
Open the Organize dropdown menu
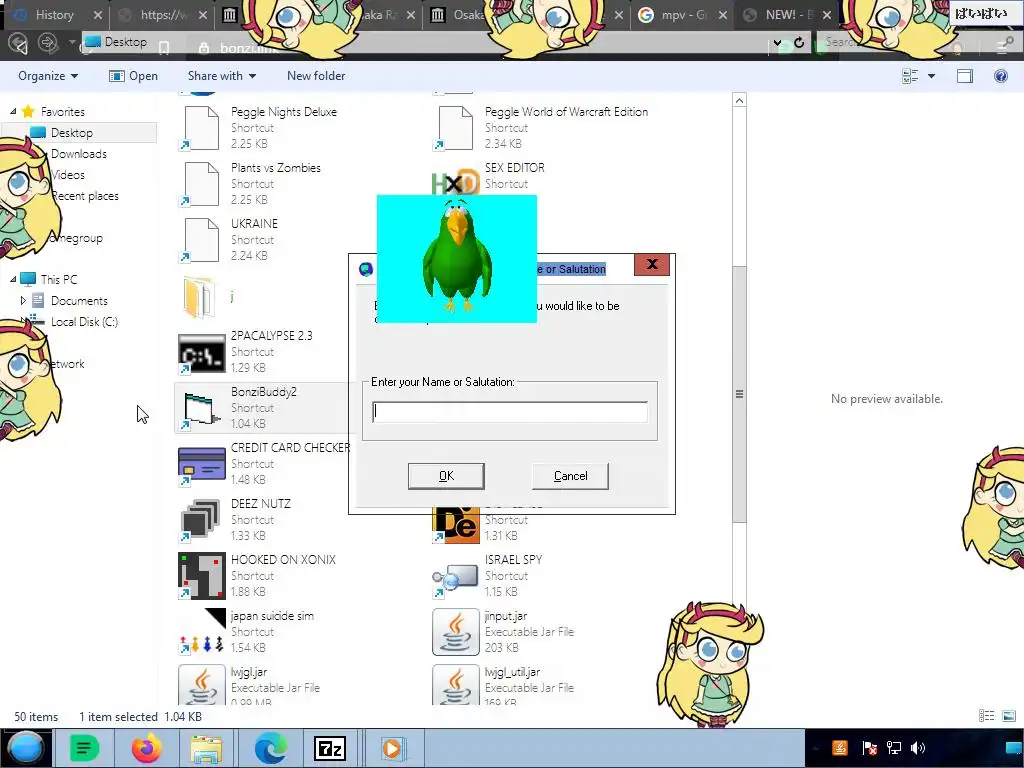click(x=48, y=76)
